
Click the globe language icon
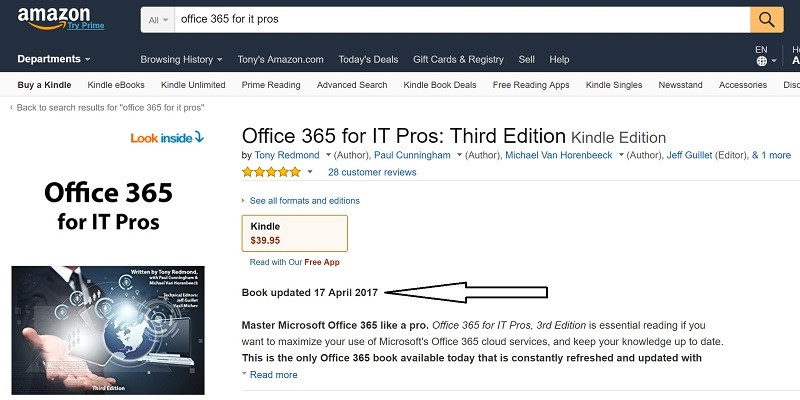[761, 60]
